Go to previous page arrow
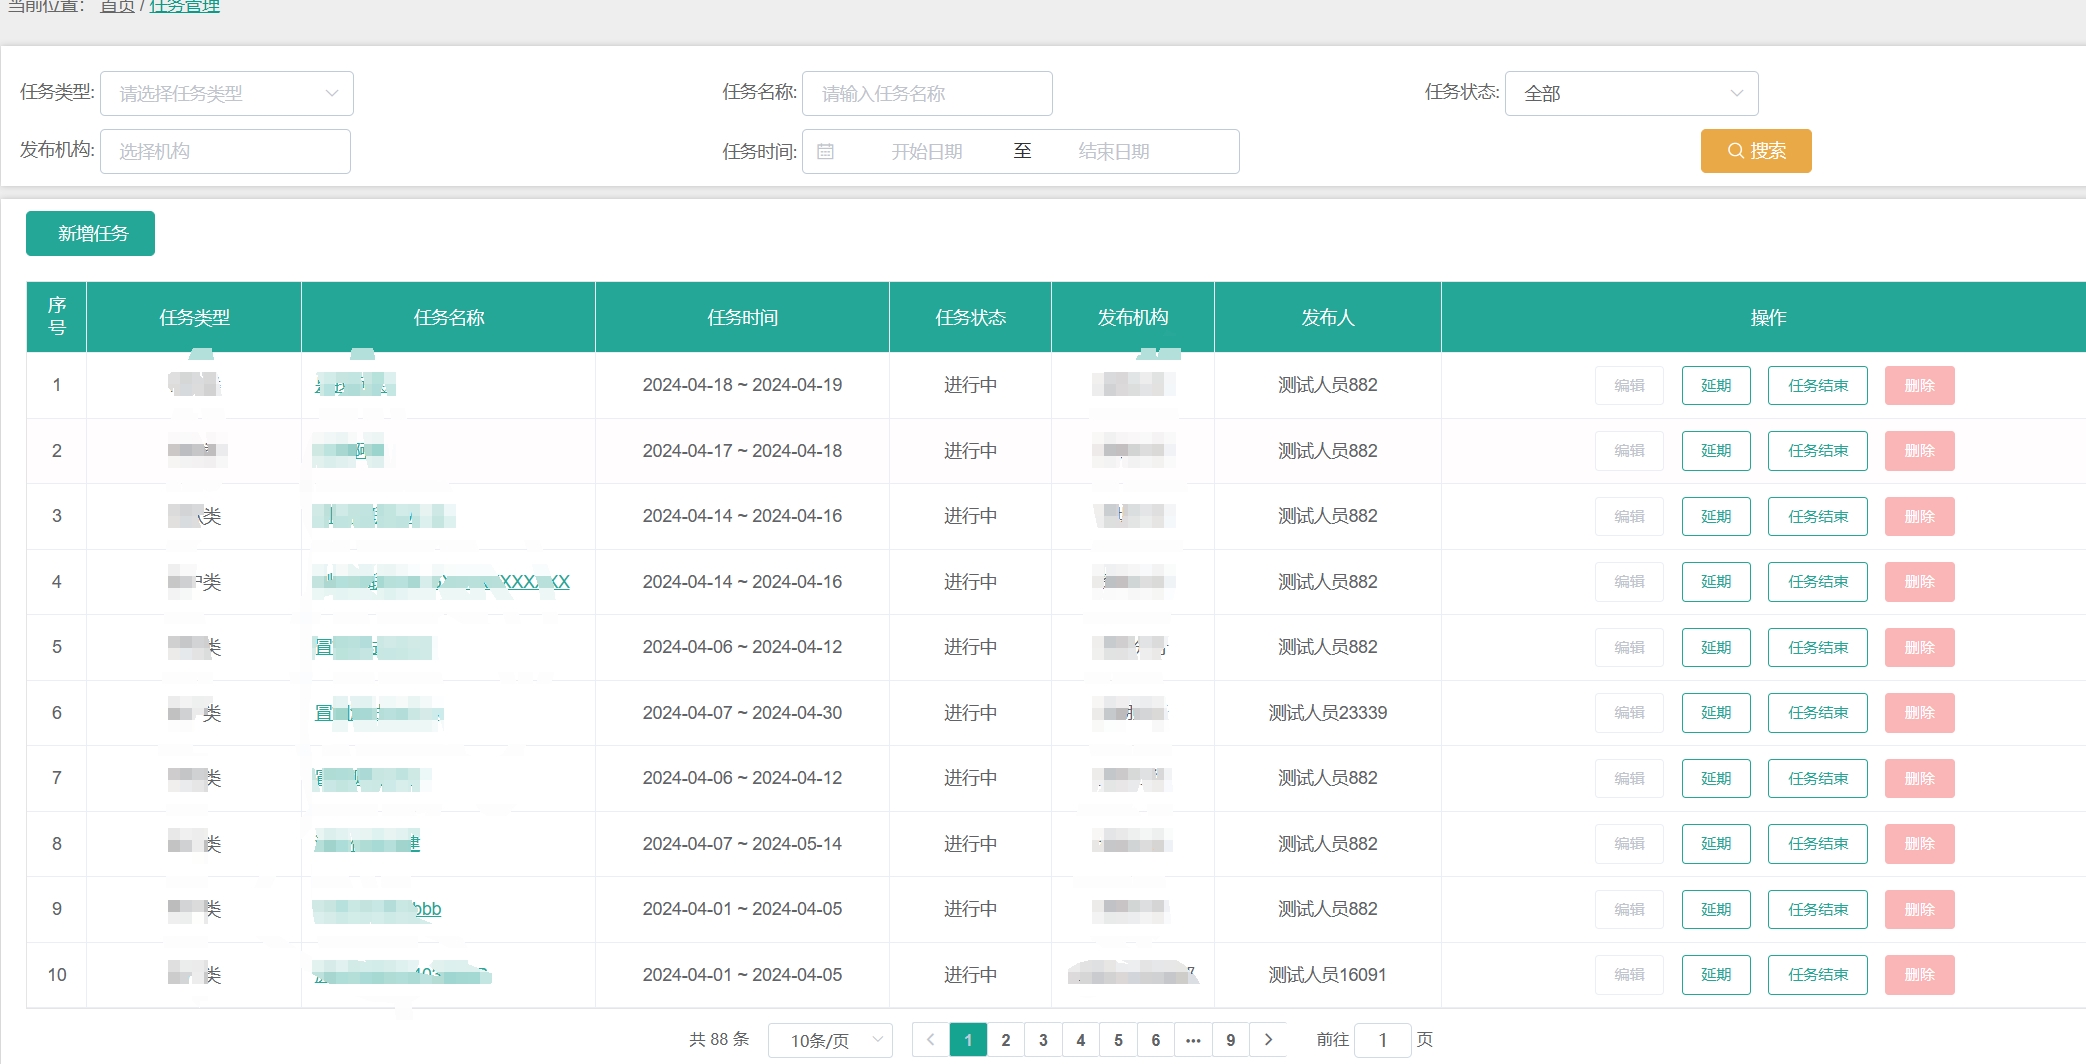Image resolution: width=2086 pixels, height=1064 pixels. (x=930, y=1040)
